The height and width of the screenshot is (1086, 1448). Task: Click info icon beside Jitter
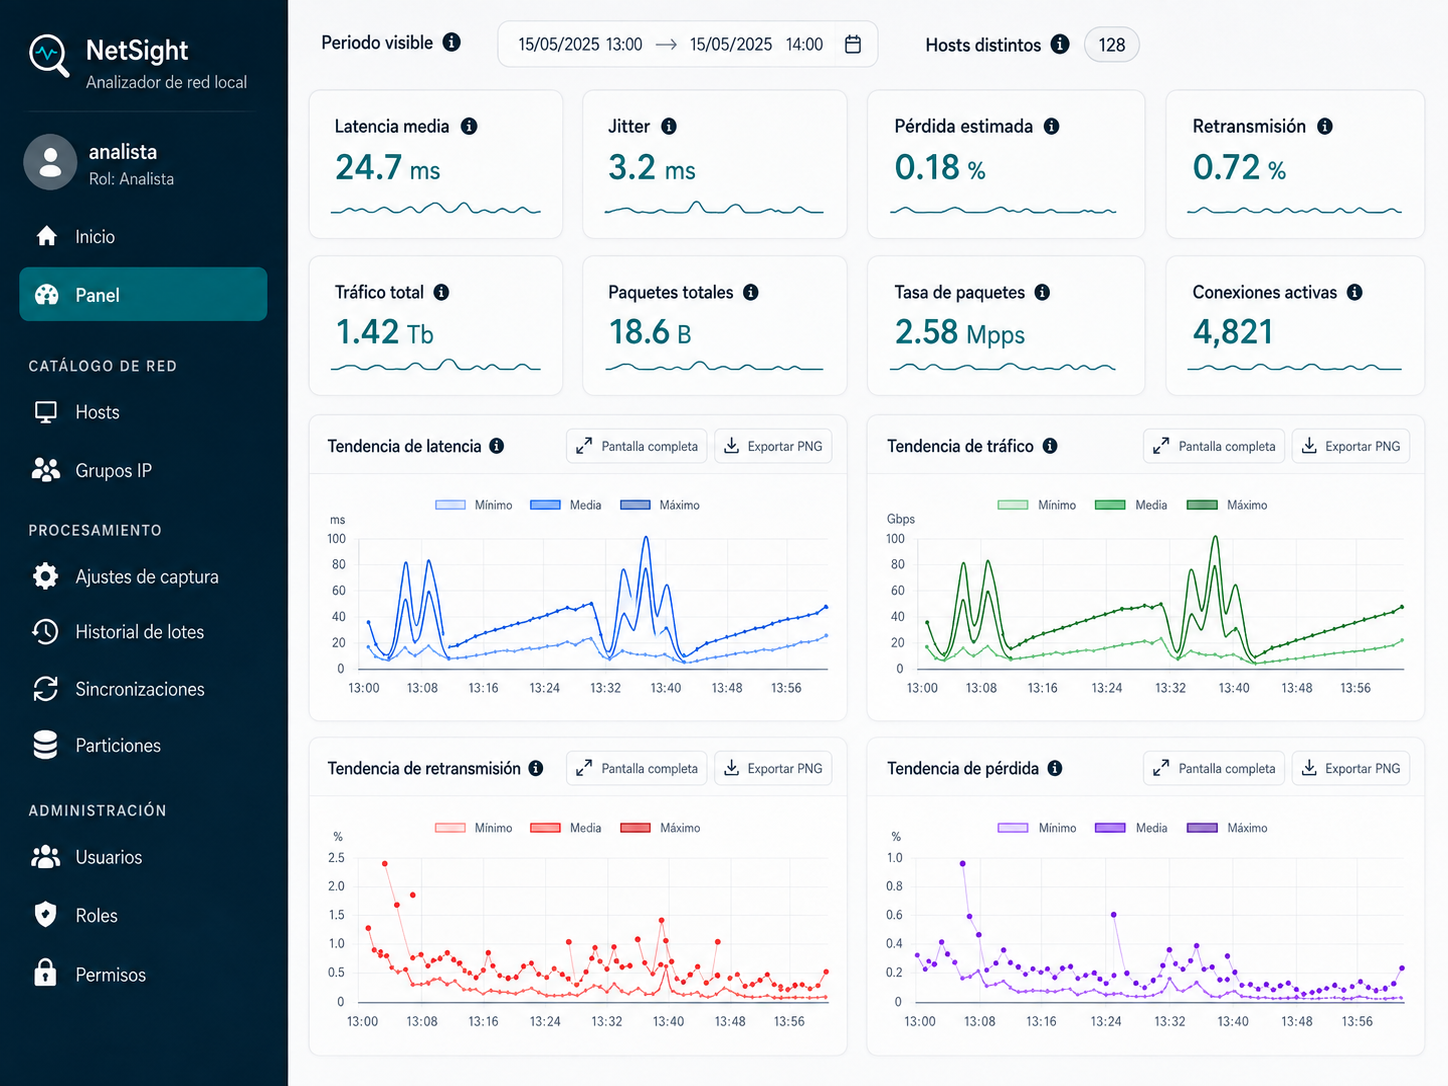[x=669, y=126]
